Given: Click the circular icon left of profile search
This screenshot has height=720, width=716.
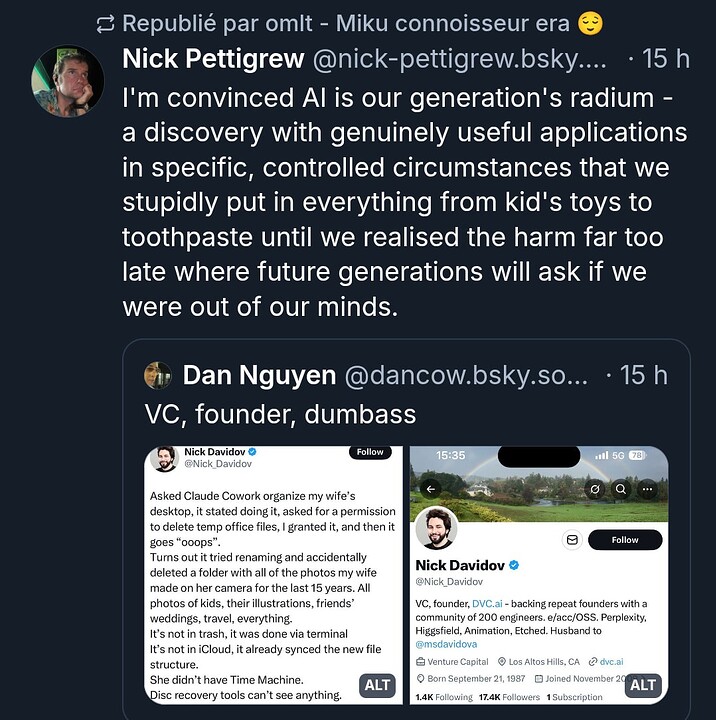Looking at the screenshot, I should (594, 489).
